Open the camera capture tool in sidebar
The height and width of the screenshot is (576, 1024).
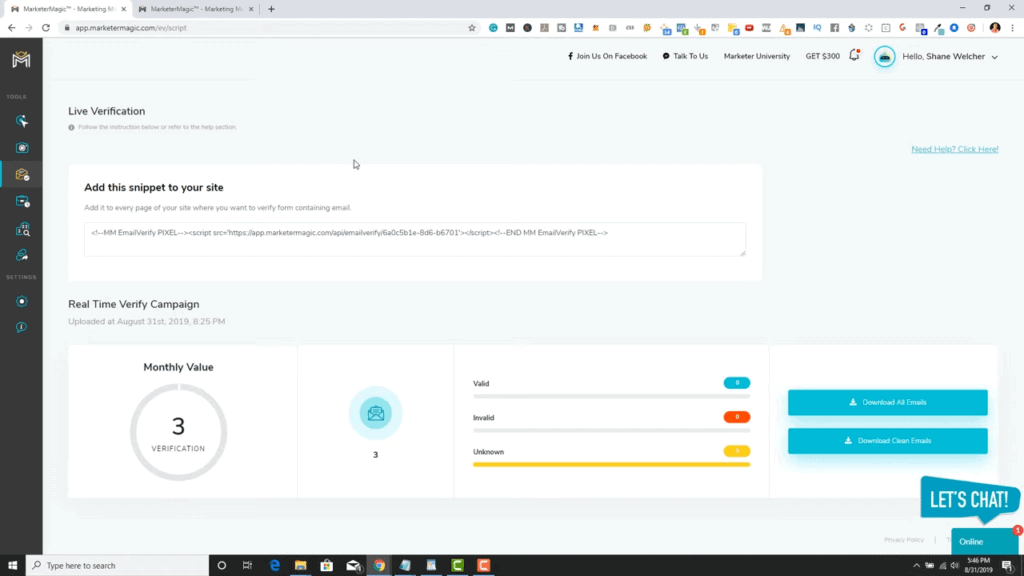click(22, 148)
